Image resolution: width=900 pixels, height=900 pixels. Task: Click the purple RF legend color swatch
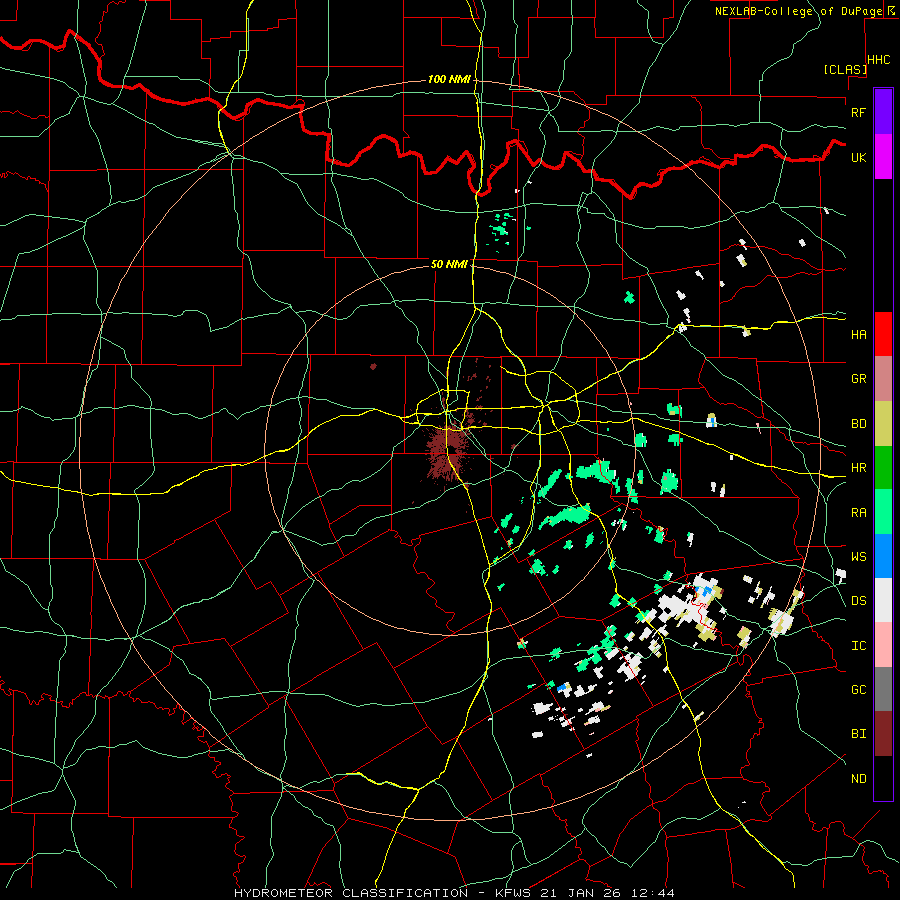[883, 112]
